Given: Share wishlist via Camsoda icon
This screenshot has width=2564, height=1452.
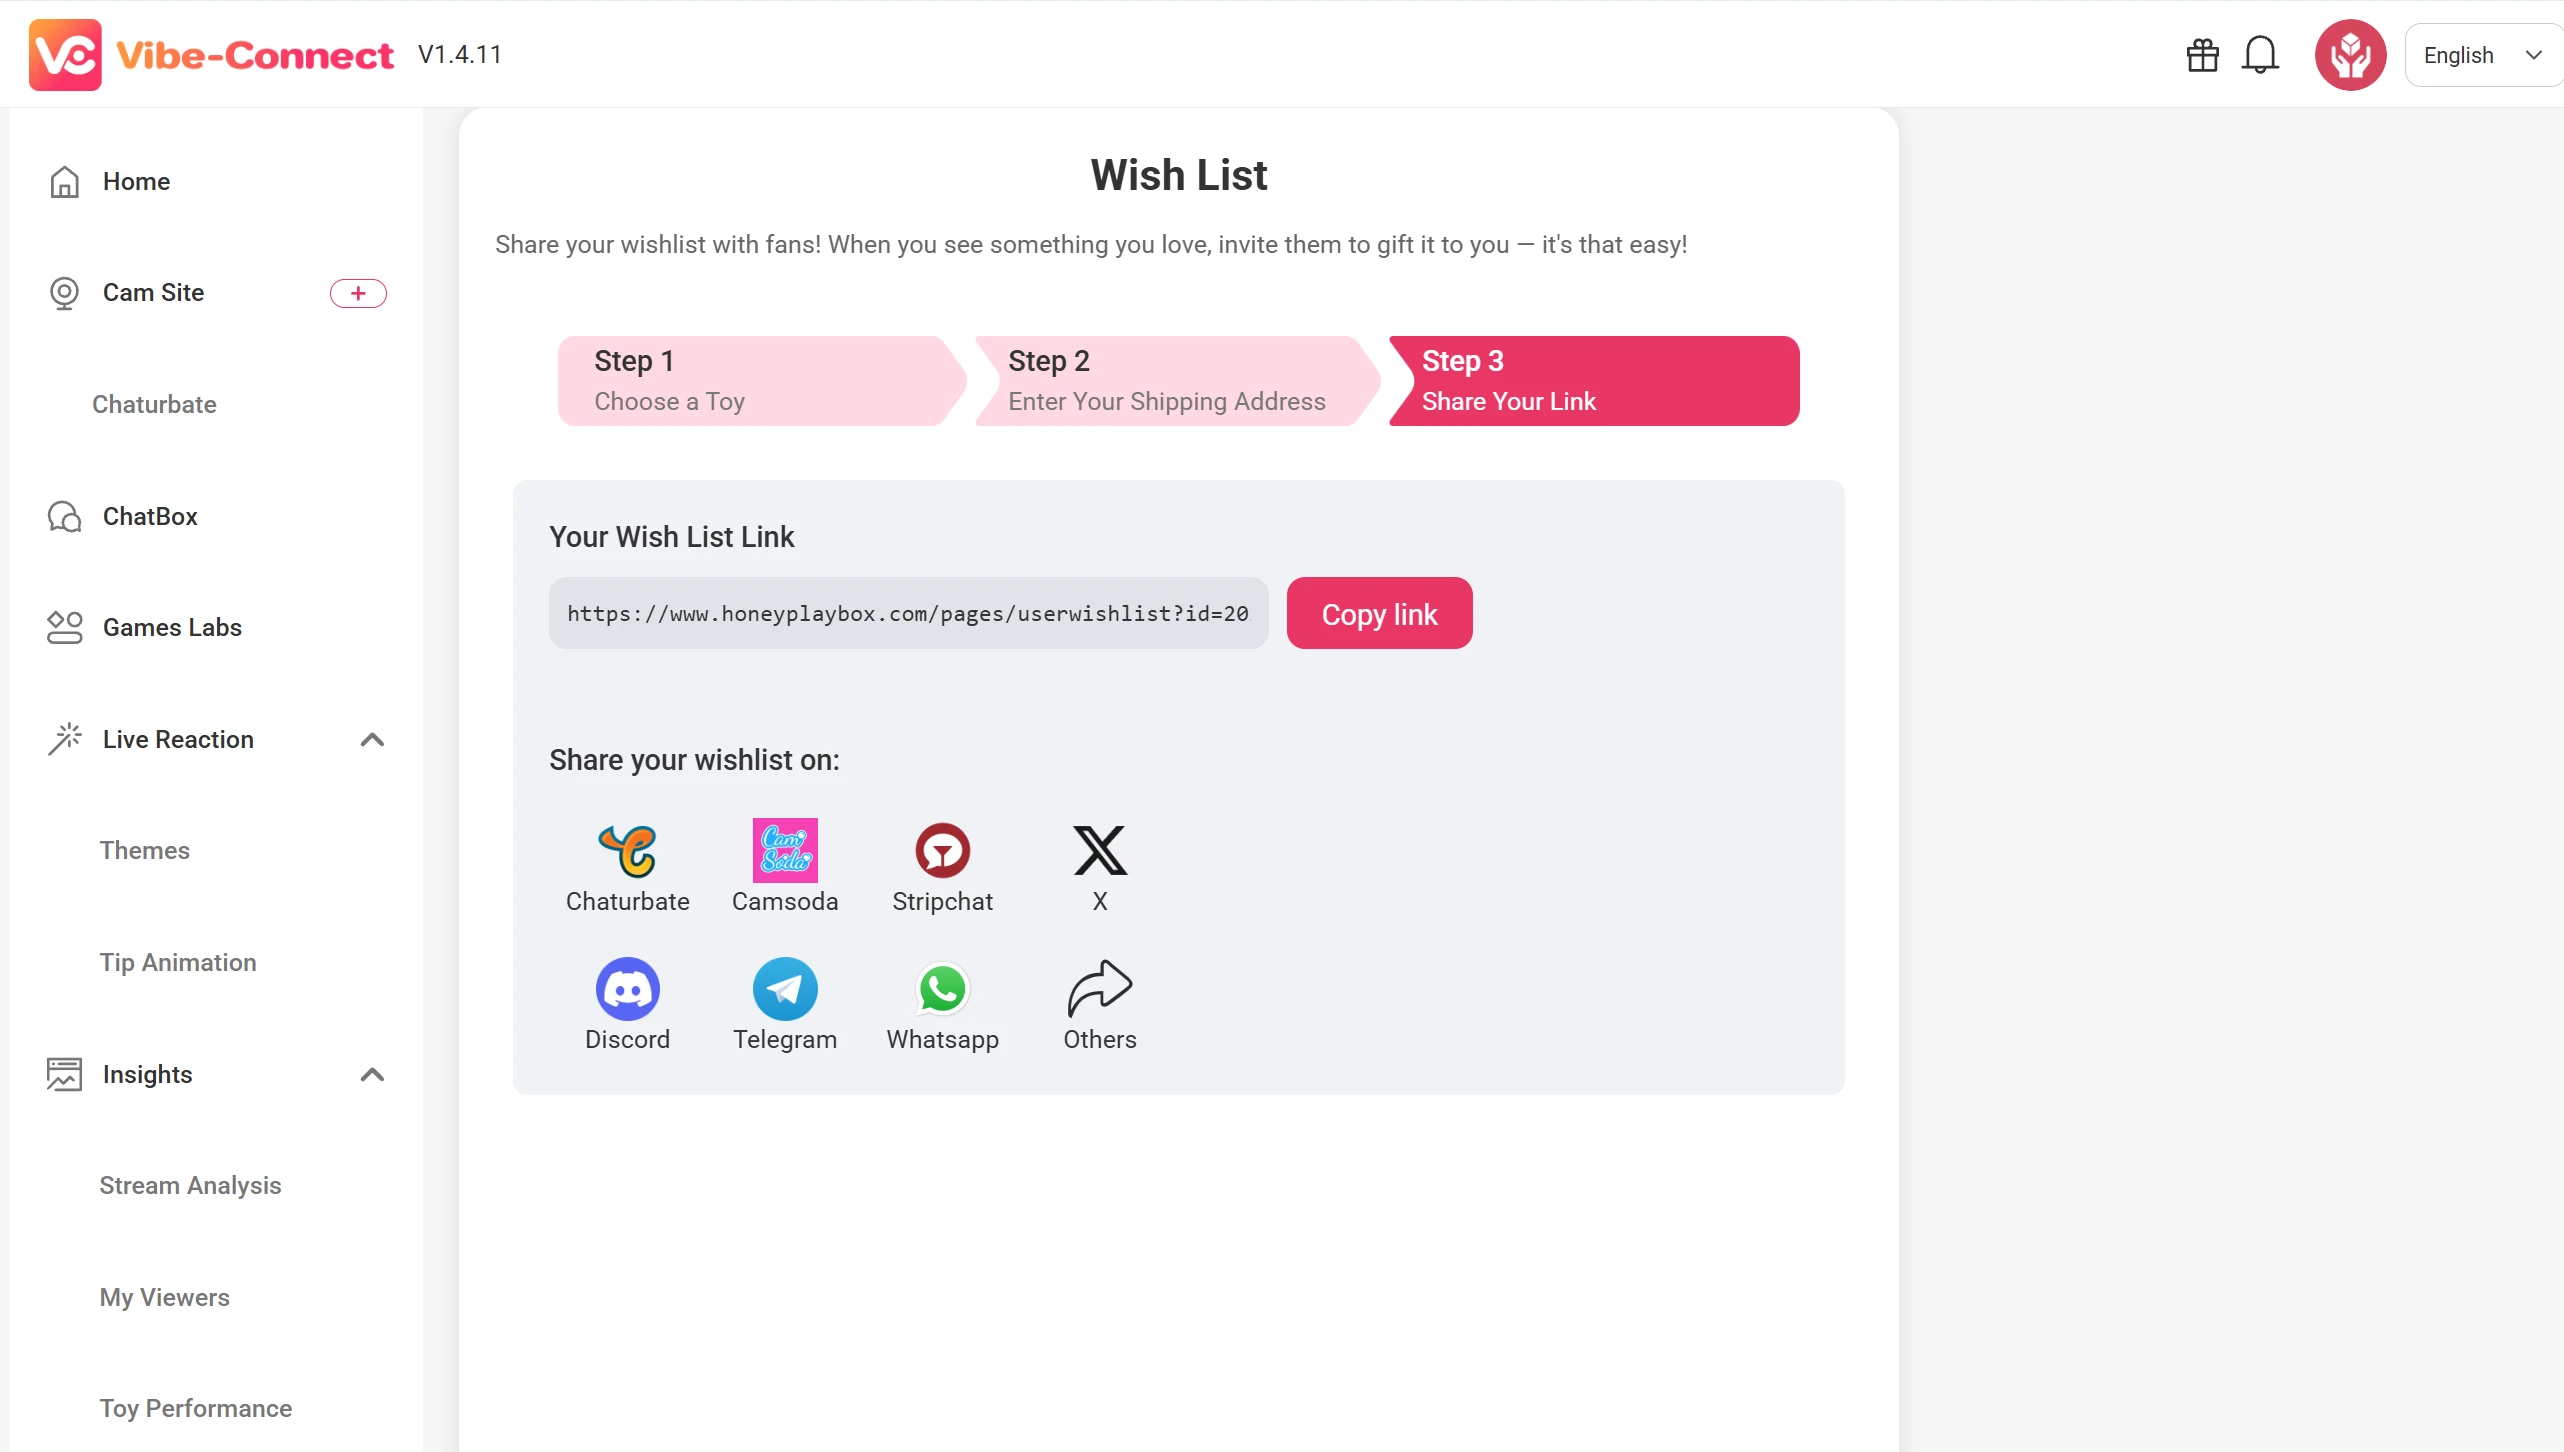Looking at the screenshot, I should [x=785, y=851].
